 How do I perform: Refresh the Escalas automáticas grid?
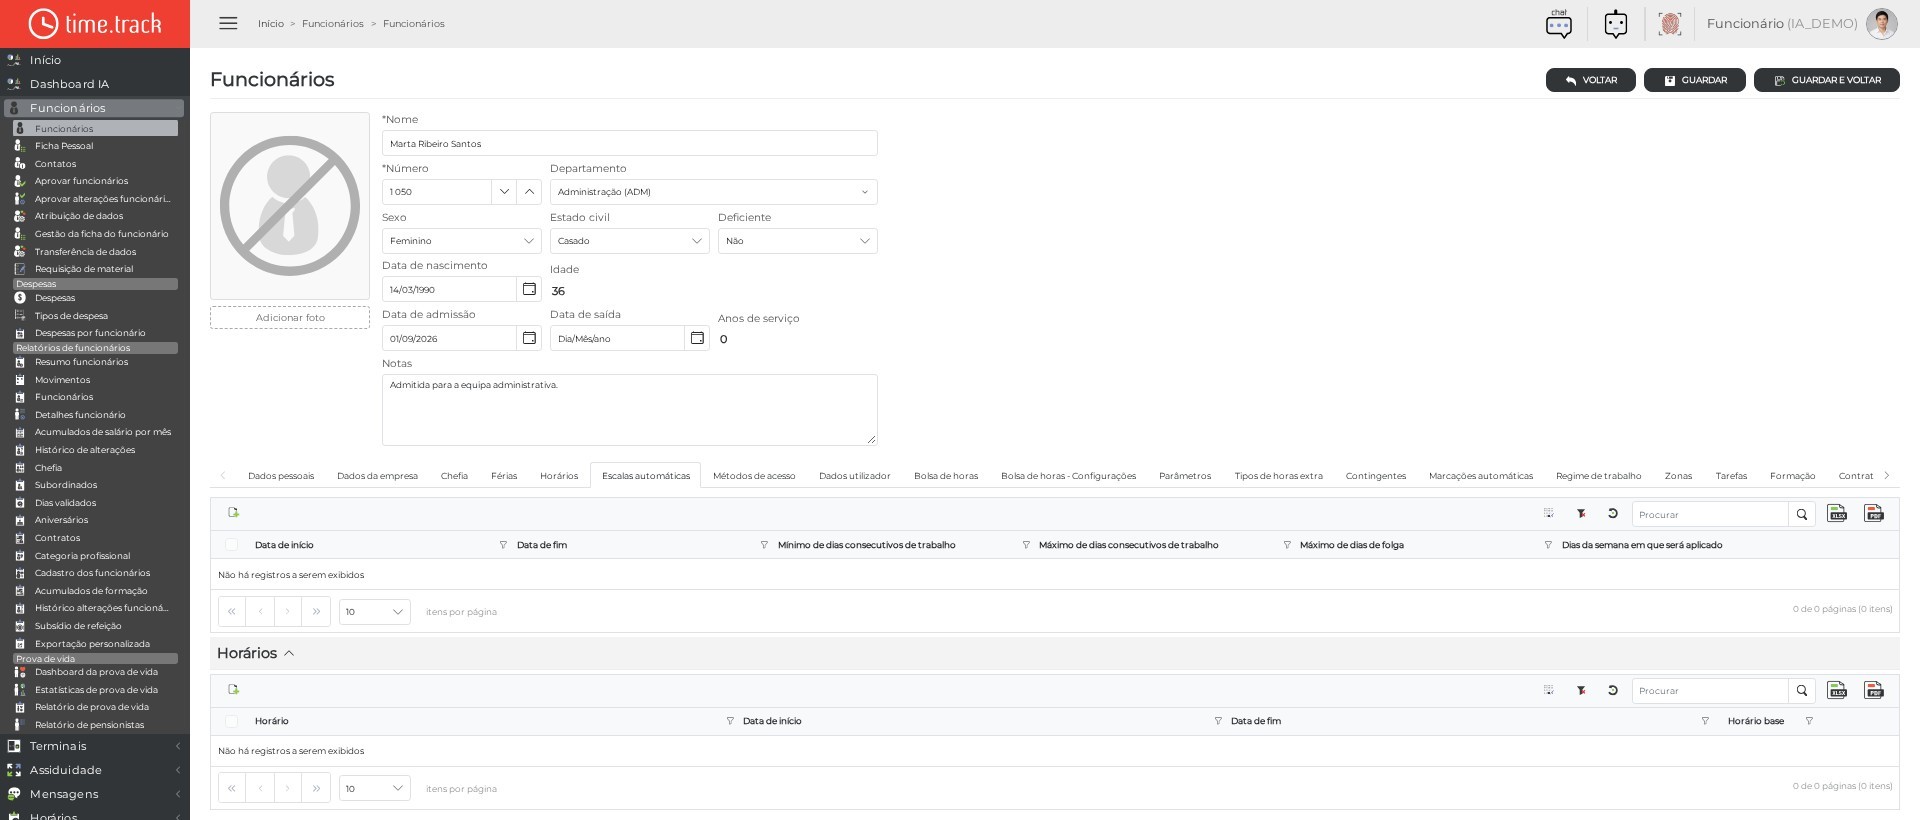click(1613, 513)
